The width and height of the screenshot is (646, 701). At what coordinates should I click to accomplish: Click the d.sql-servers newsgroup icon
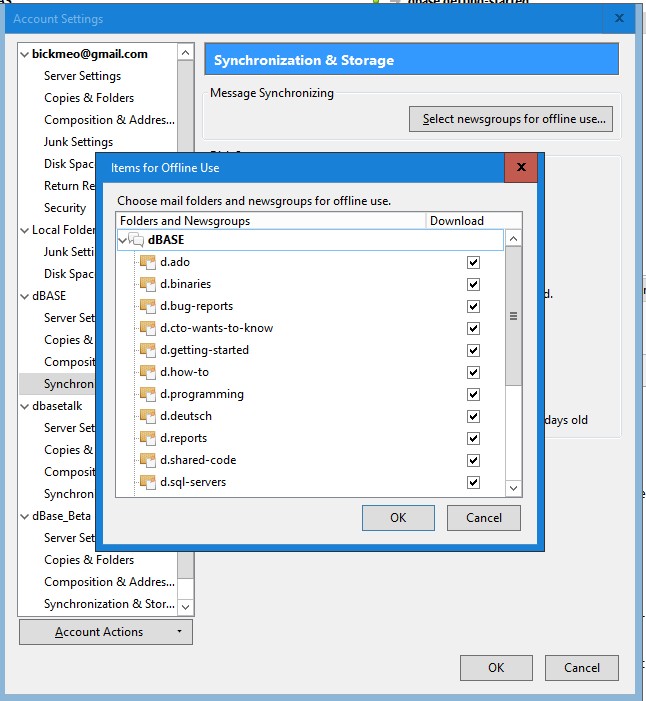coord(148,482)
